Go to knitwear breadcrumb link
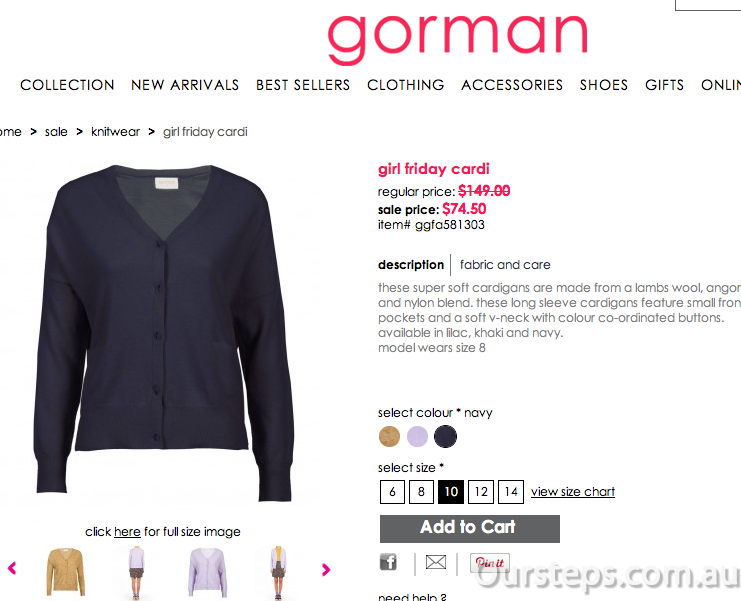Screen dimensions: 741x601 (x=115, y=132)
